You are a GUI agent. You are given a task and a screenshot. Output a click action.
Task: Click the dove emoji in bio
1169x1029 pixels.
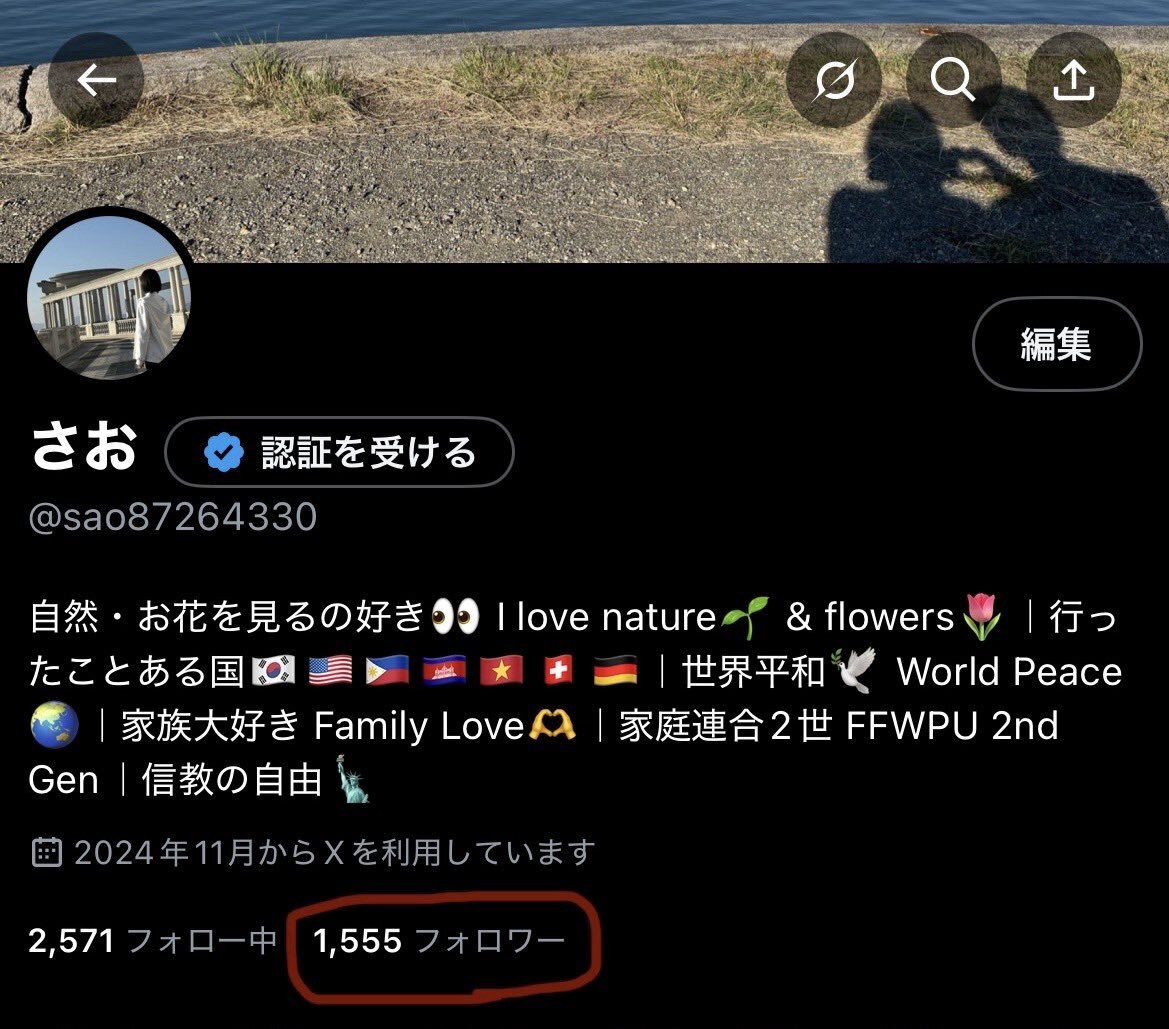pyautogui.click(x=854, y=670)
